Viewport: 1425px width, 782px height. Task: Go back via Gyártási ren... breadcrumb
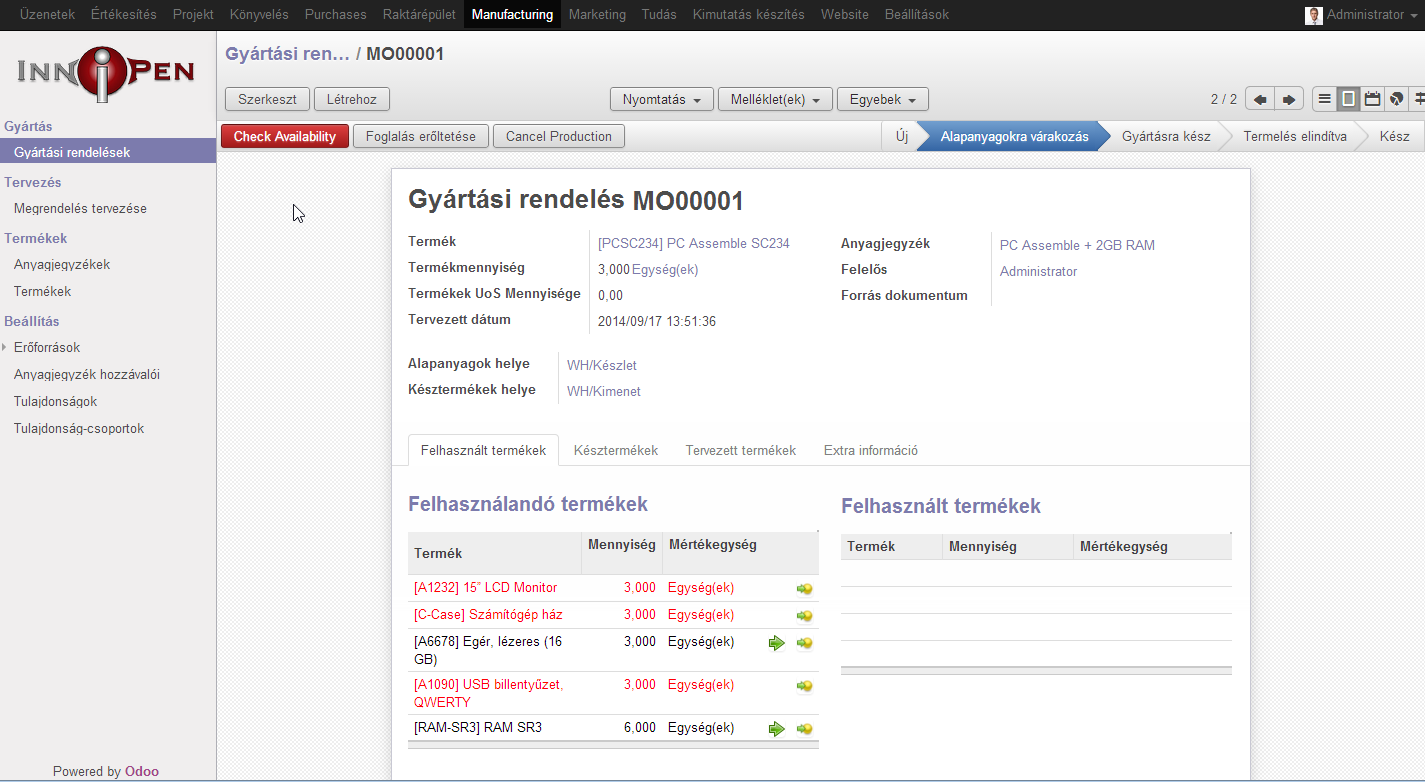pyautogui.click(x=287, y=54)
